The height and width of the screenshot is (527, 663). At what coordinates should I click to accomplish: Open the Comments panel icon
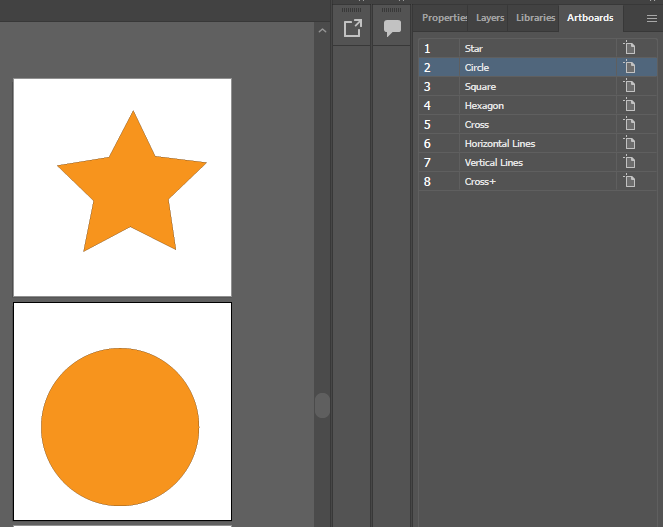(392, 28)
